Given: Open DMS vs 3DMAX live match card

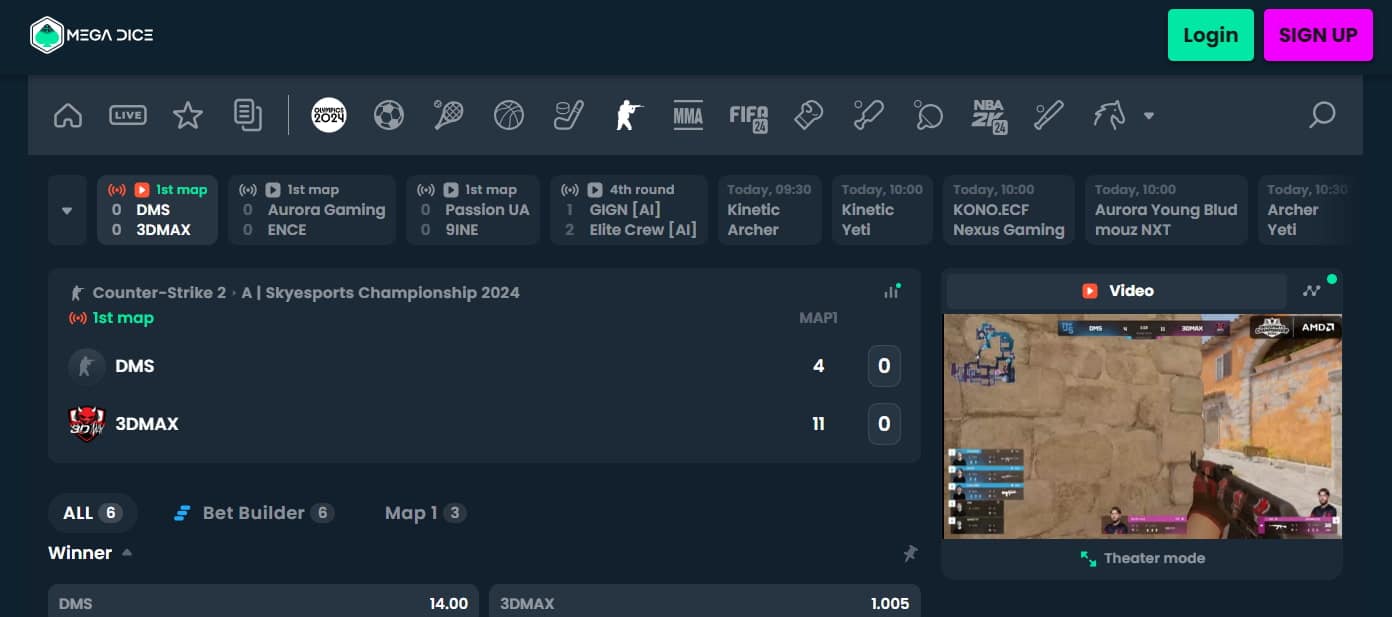Looking at the screenshot, I should click(158, 210).
